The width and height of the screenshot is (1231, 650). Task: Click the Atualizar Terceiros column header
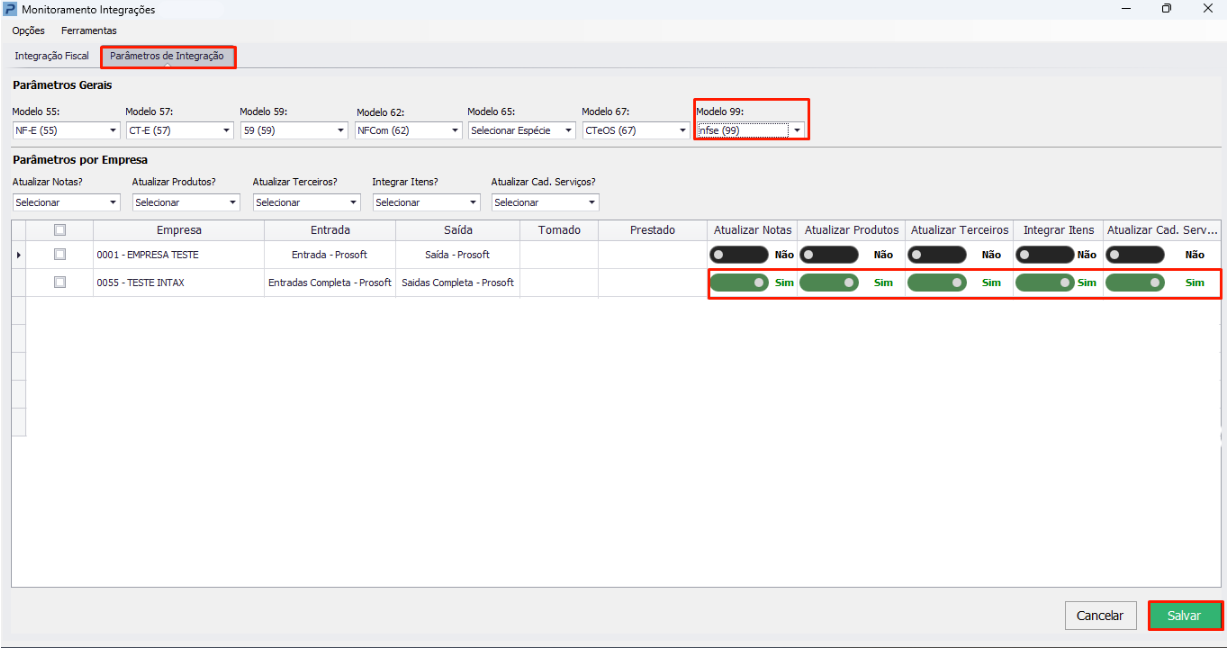[960, 230]
